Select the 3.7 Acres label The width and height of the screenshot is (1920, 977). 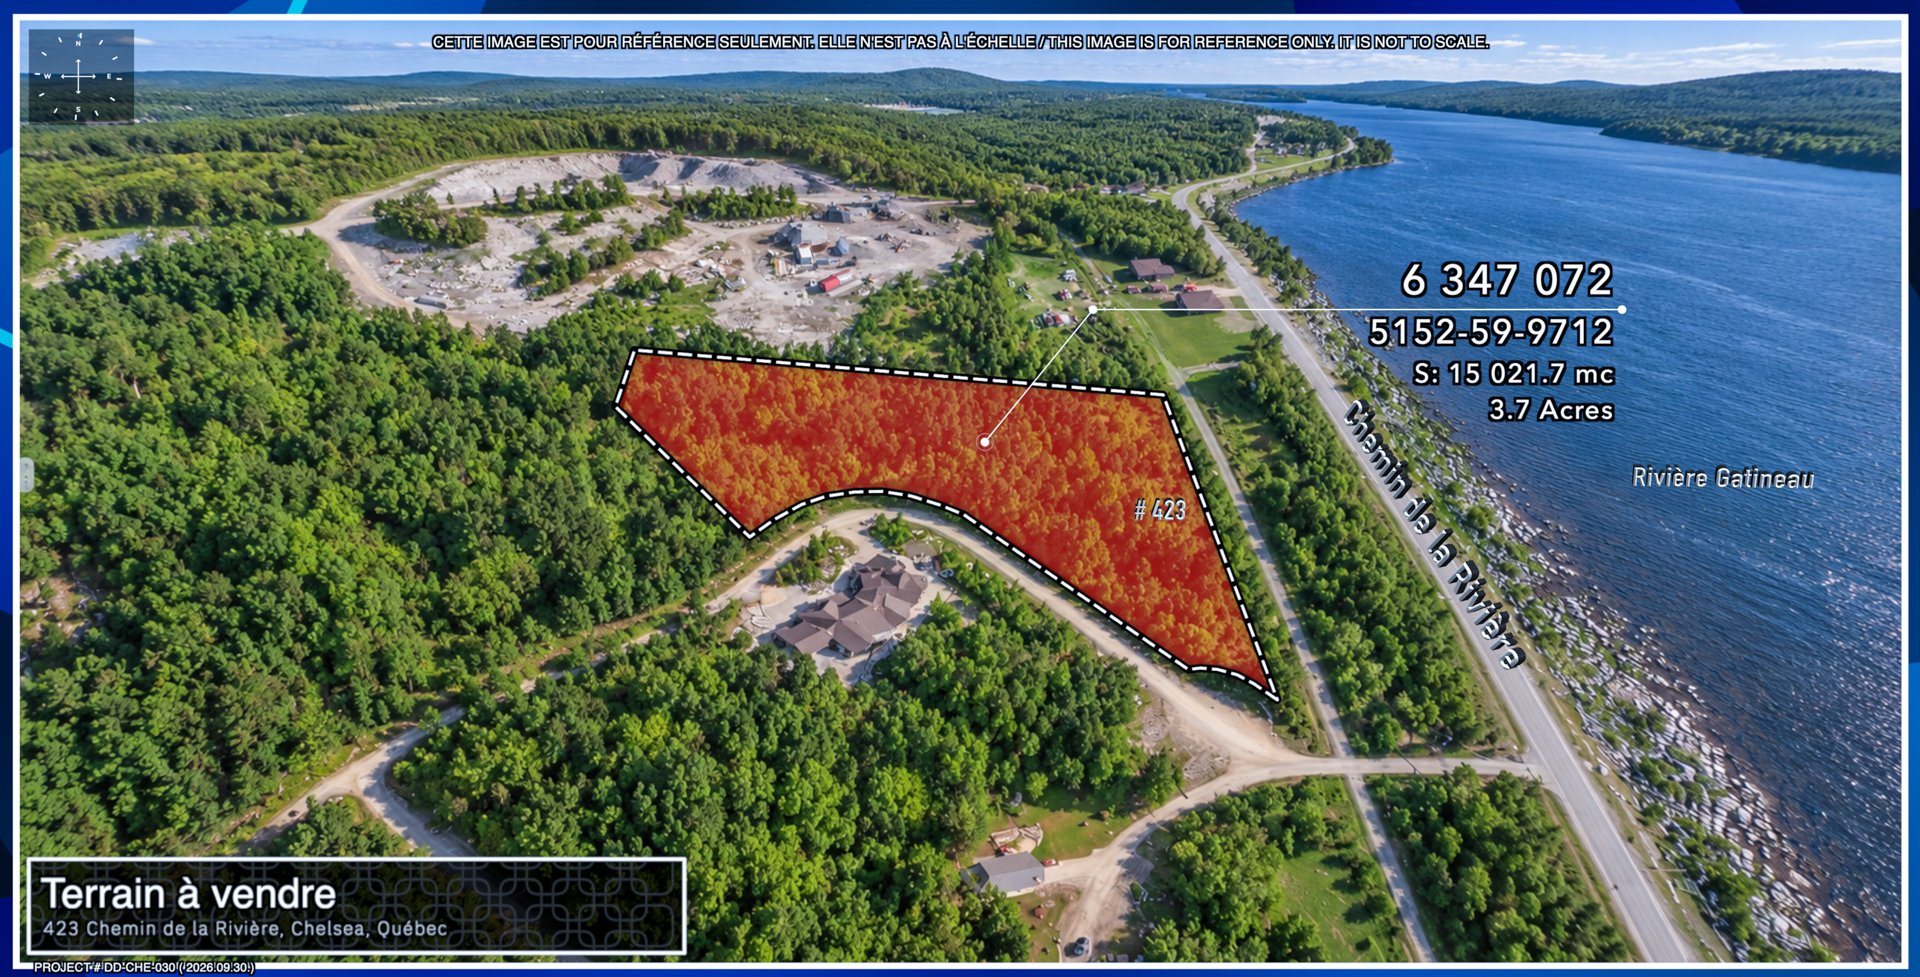[x=1551, y=410]
